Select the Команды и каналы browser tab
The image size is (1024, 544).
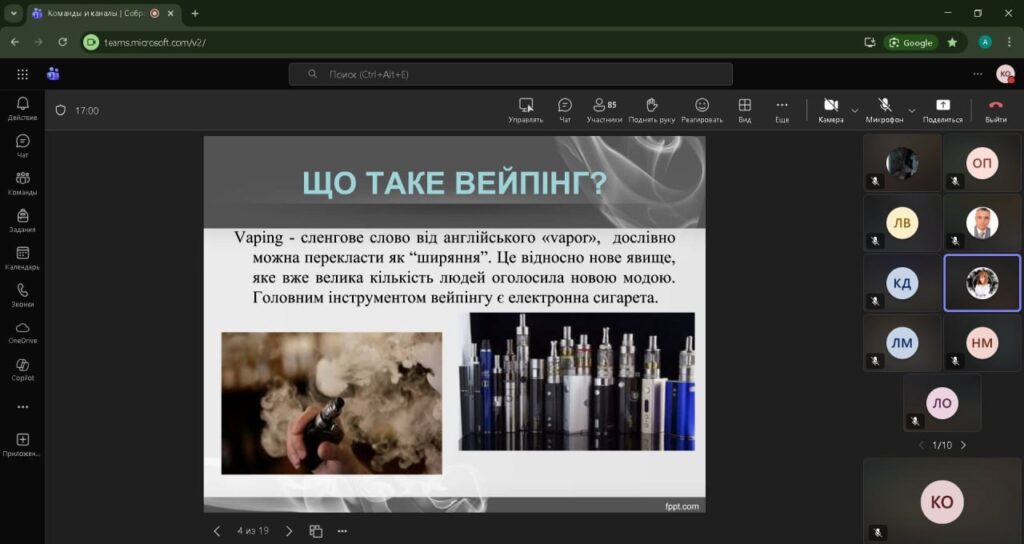tap(88, 13)
